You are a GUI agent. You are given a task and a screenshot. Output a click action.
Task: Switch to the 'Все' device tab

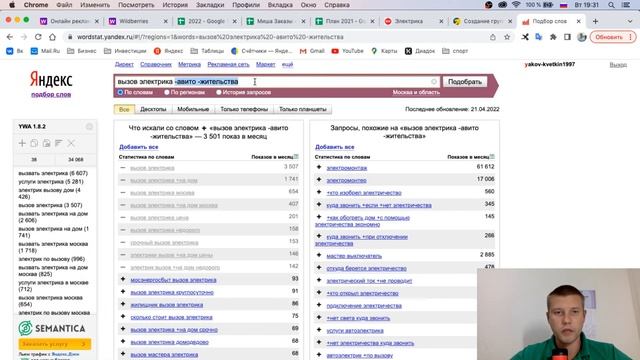(124, 109)
